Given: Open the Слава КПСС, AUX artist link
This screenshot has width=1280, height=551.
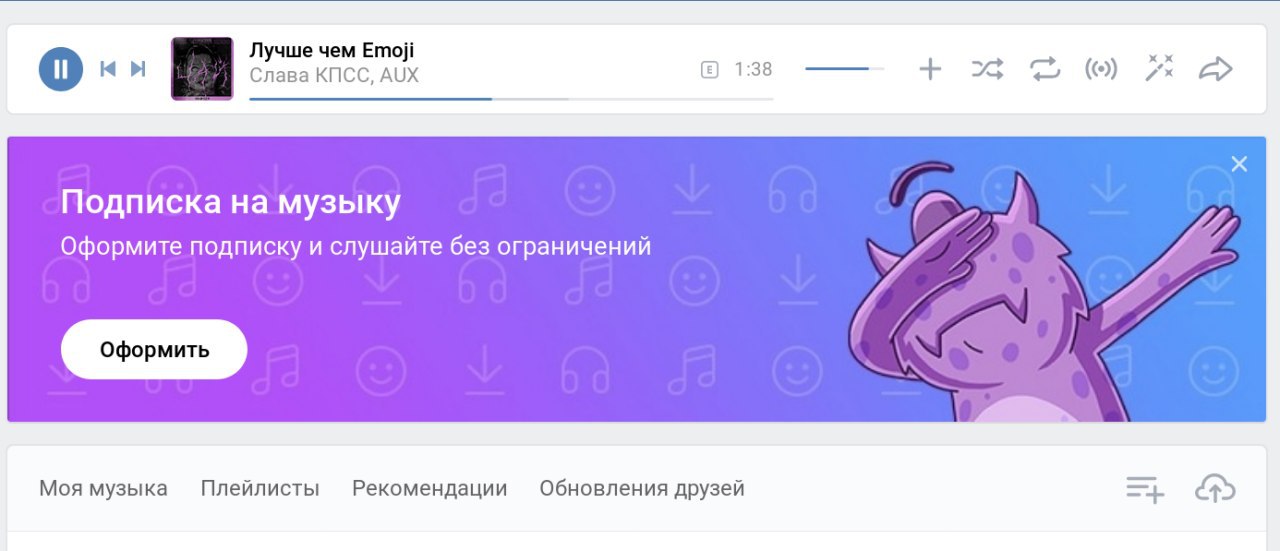Looking at the screenshot, I should tap(334, 76).
